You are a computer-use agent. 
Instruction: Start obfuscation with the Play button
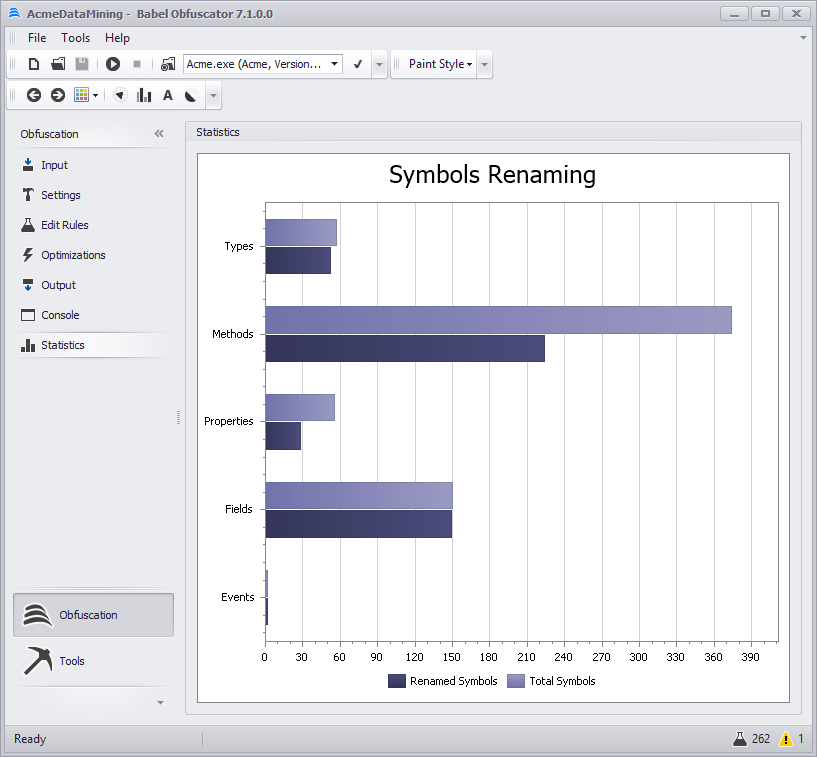click(113, 64)
